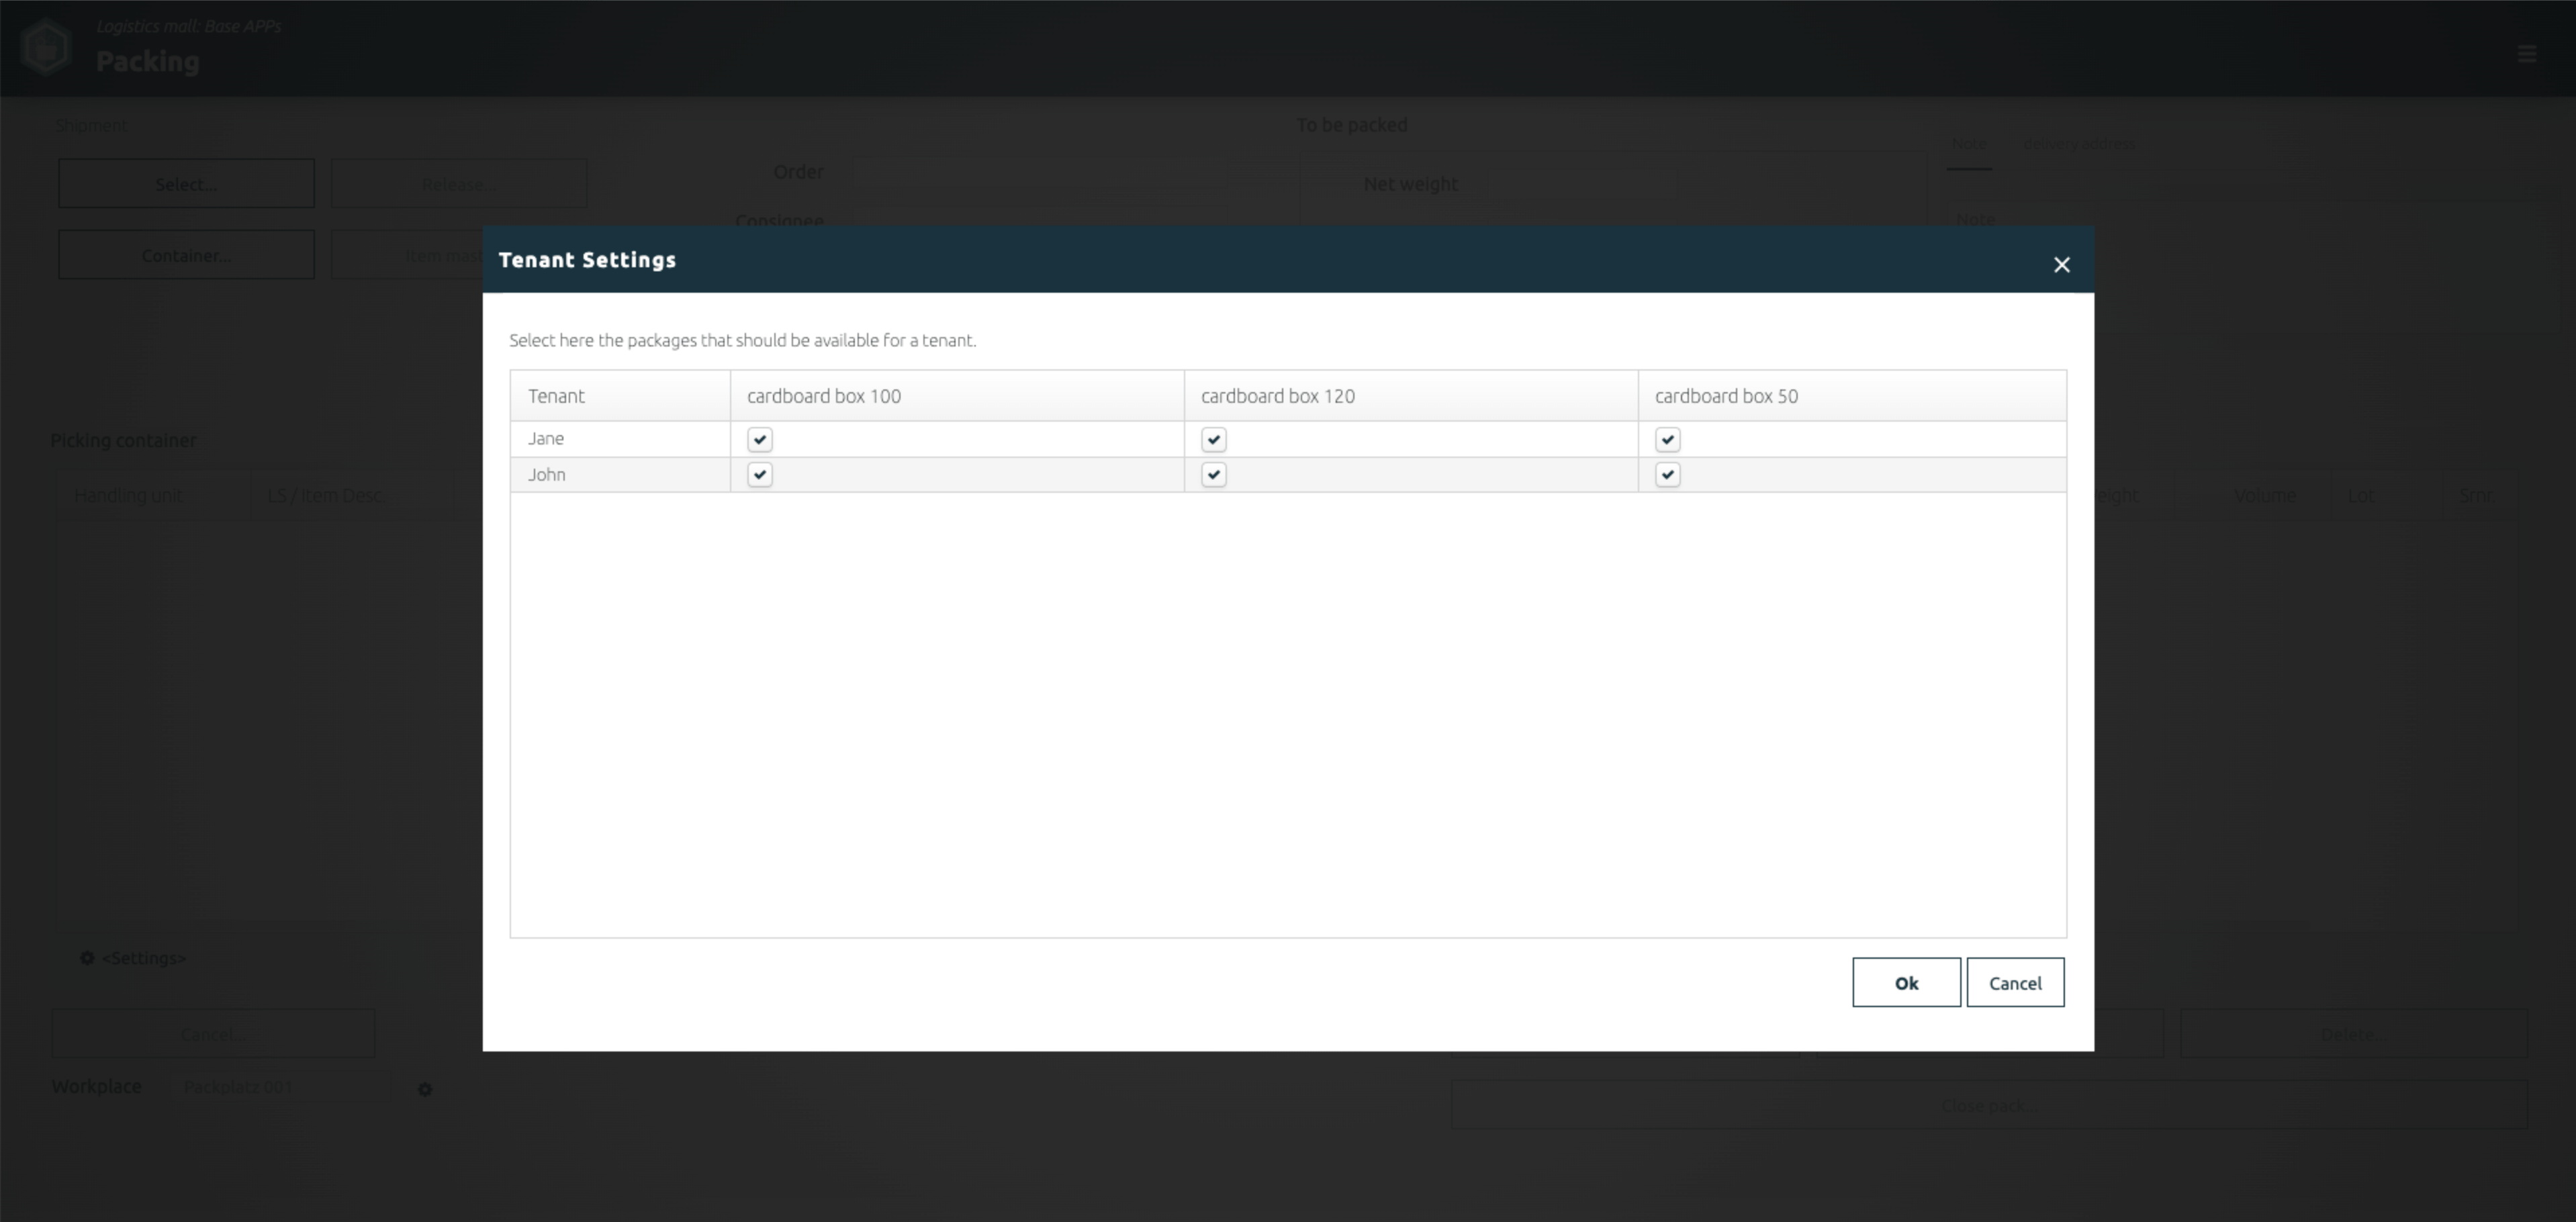The width and height of the screenshot is (2576, 1222).
Task: Click the Logistics mall app logo
Action: click(45, 48)
